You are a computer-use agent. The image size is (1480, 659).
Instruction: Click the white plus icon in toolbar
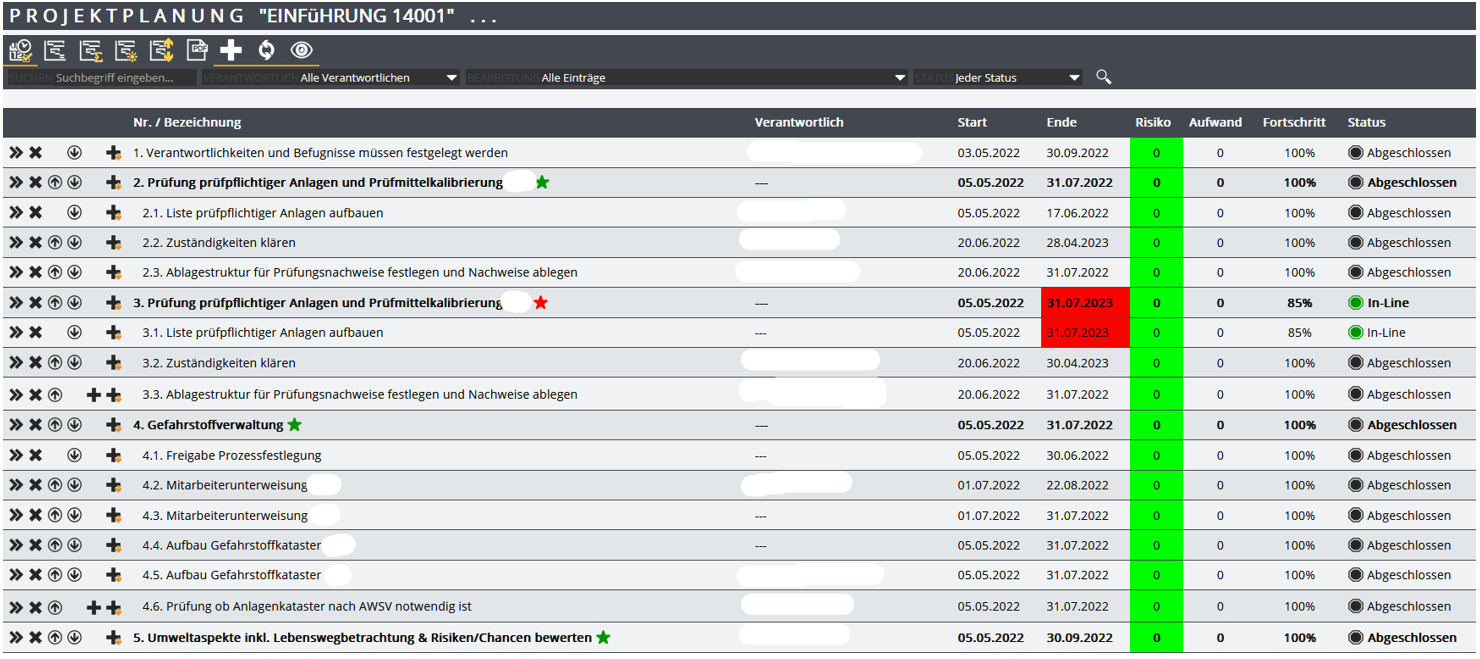231,50
